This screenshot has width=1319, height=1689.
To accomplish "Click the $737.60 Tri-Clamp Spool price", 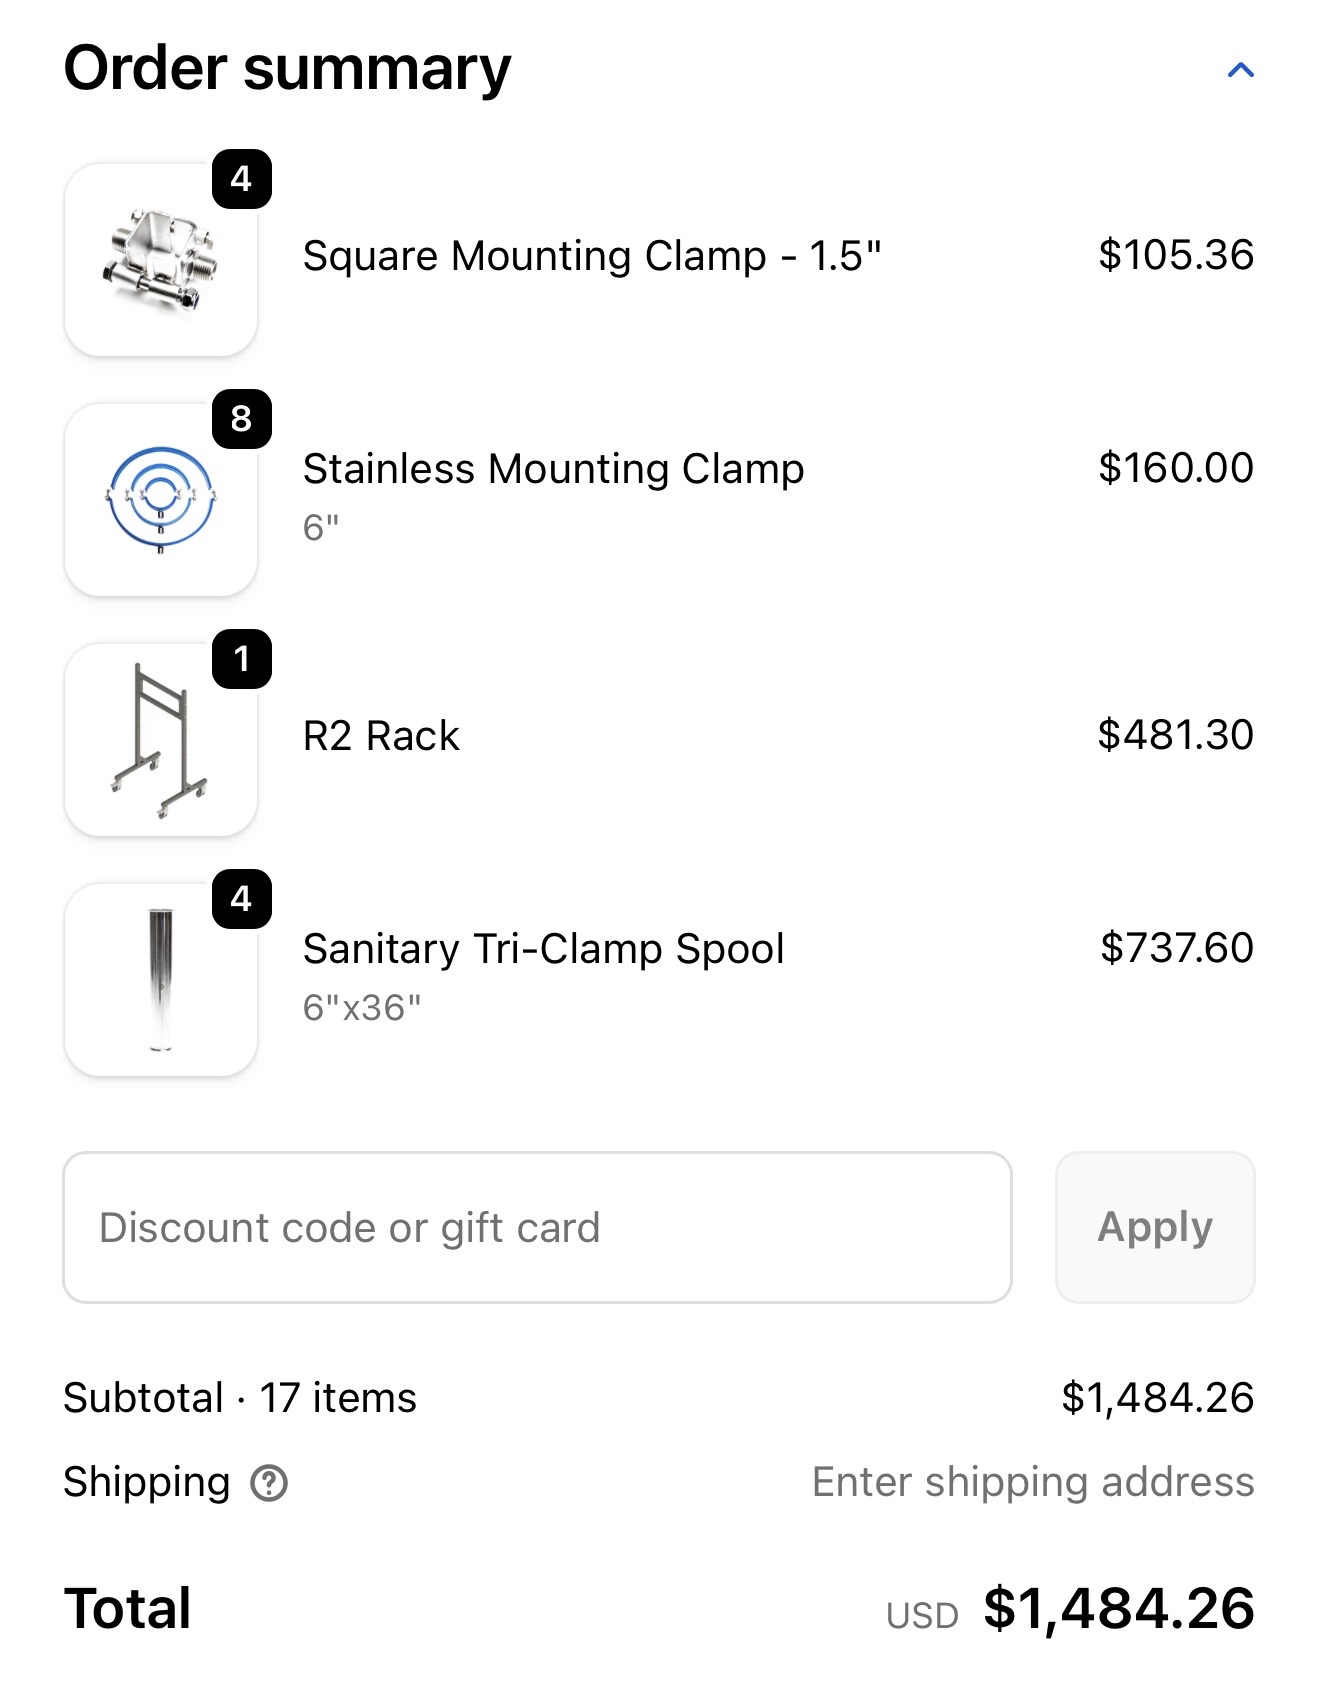I will click(x=1176, y=948).
